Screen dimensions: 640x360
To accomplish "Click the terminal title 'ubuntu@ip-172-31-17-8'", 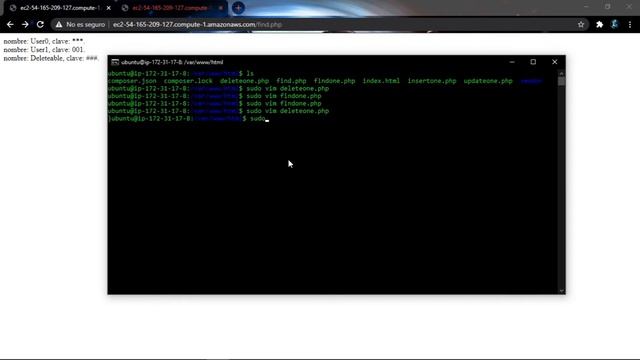I will tap(172, 62).
